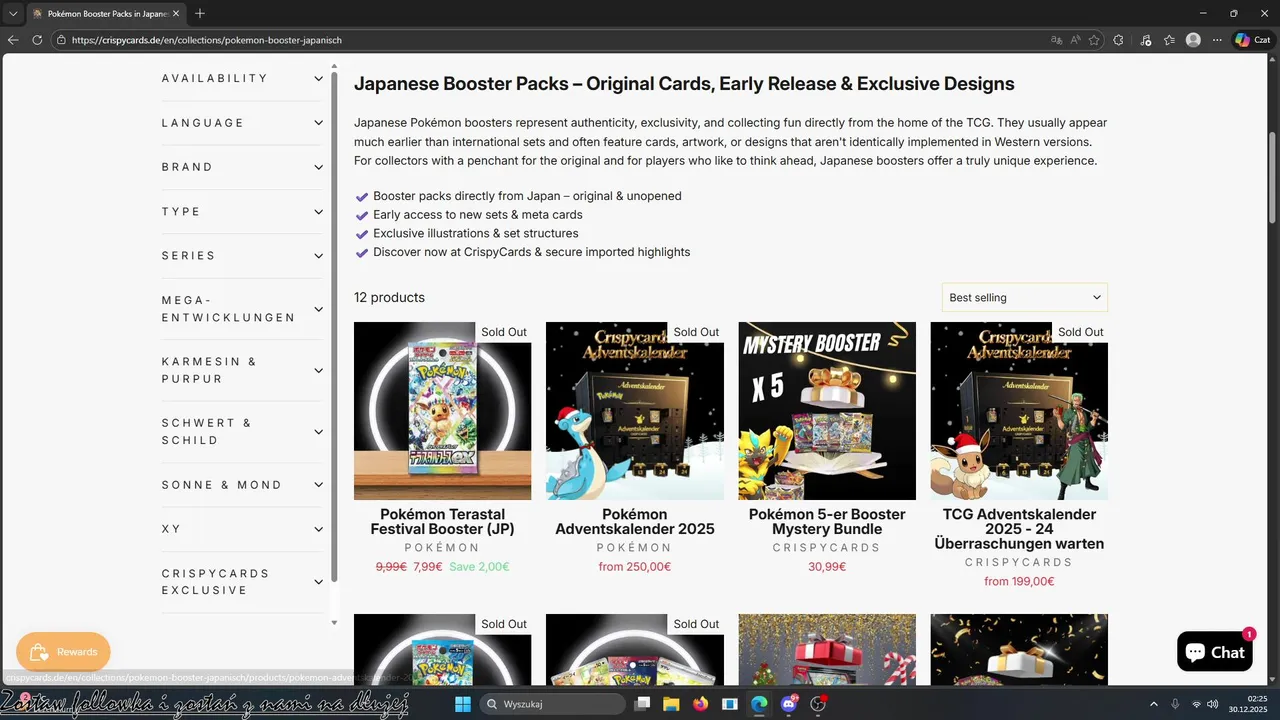Open Task View in the taskbar
Screen dimensions: 1280x720
tap(643, 704)
